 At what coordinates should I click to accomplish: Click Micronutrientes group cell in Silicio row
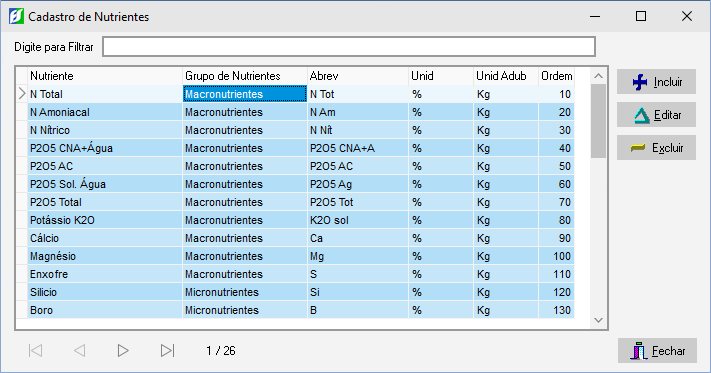245,292
